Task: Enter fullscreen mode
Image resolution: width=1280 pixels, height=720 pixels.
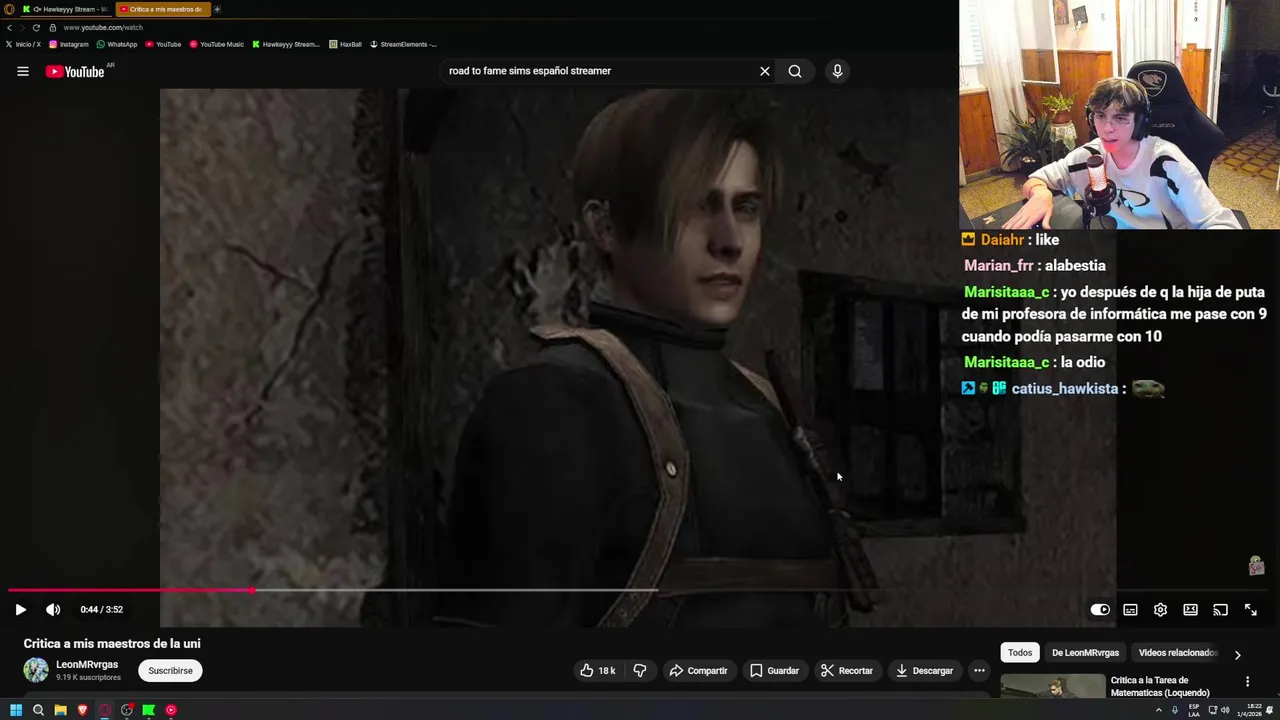Action: pyautogui.click(x=1250, y=610)
